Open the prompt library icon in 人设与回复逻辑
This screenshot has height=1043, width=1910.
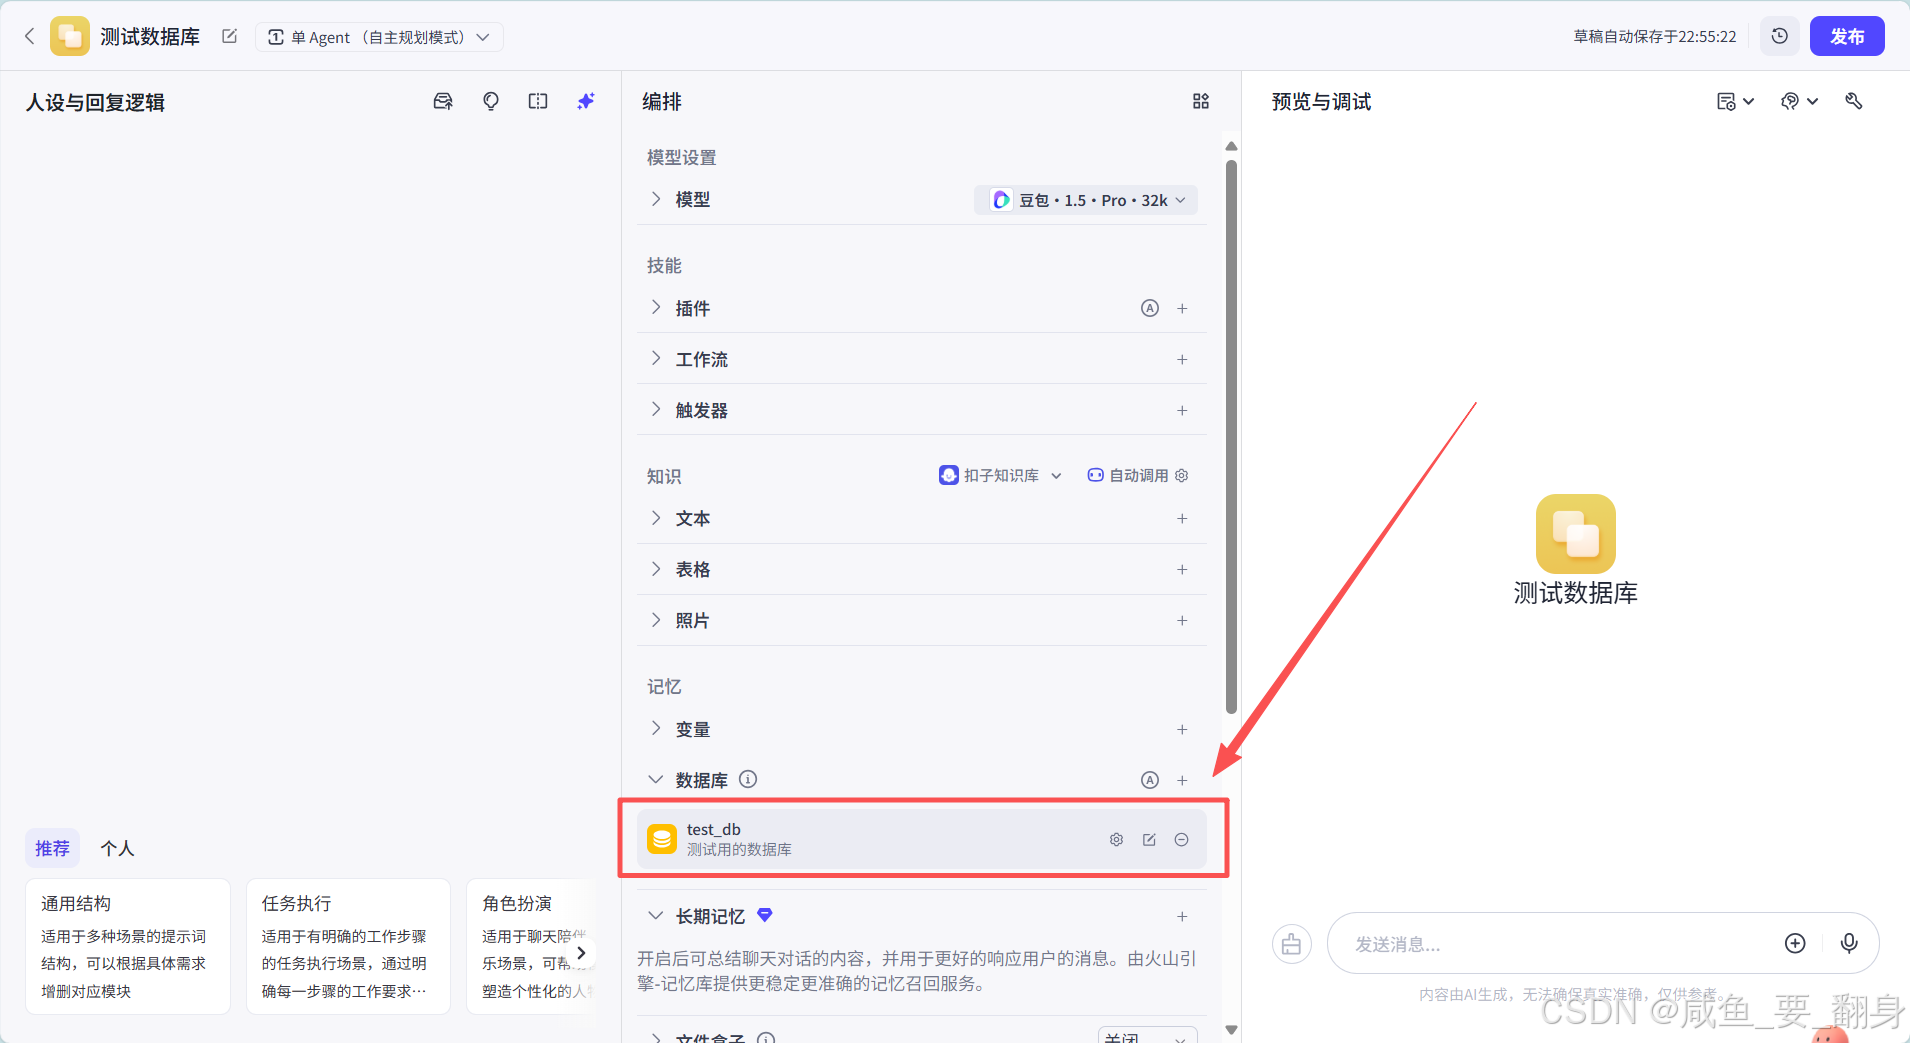[442, 101]
